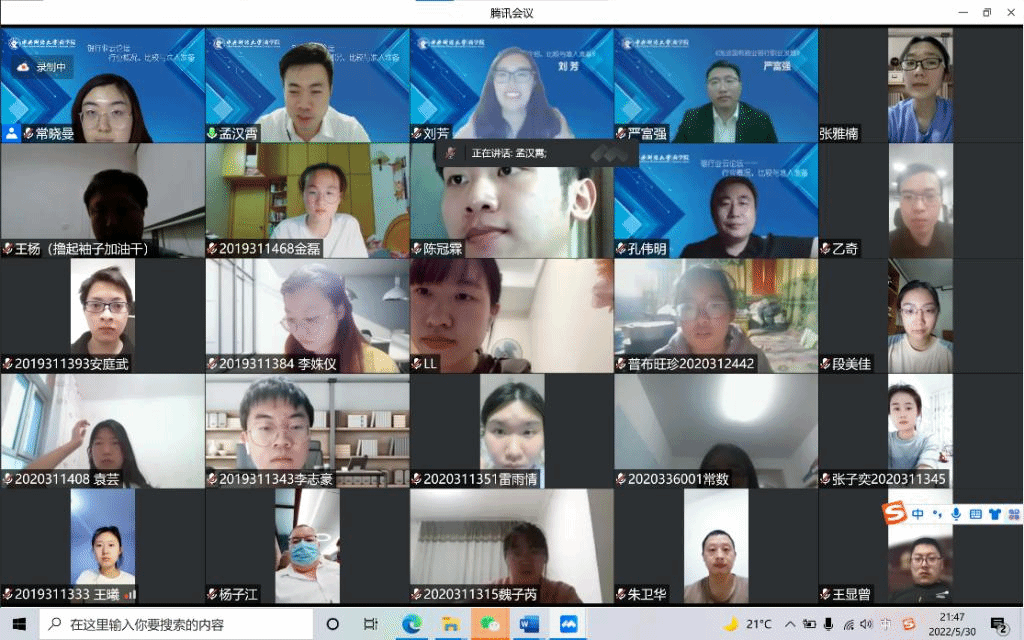Image resolution: width=1024 pixels, height=640 pixels.
Task: Open Sogou soft keyboard
Action: click(x=975, y=514)
